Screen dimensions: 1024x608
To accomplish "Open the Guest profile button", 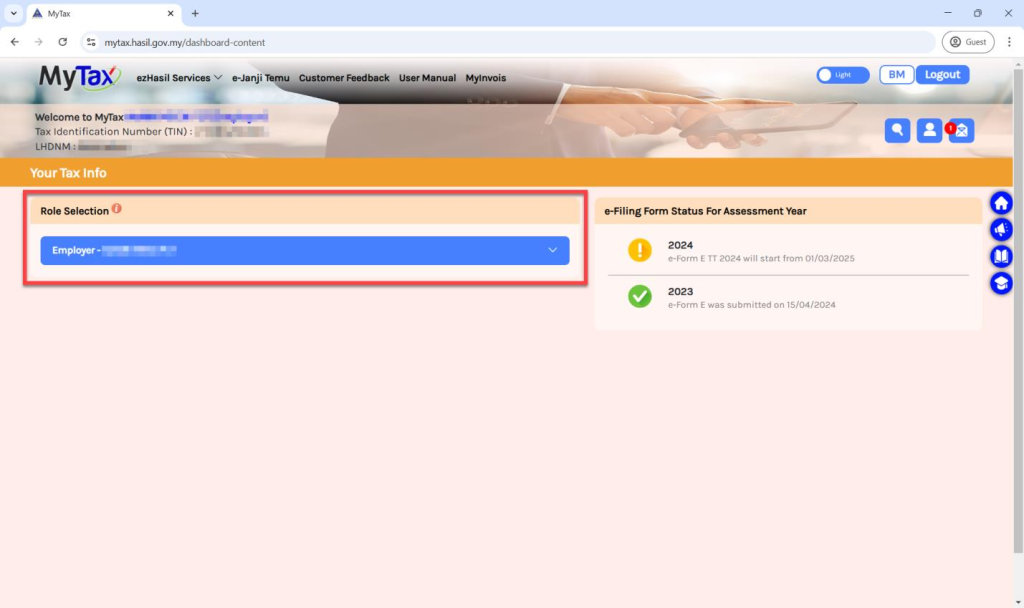I will [968, 42].
